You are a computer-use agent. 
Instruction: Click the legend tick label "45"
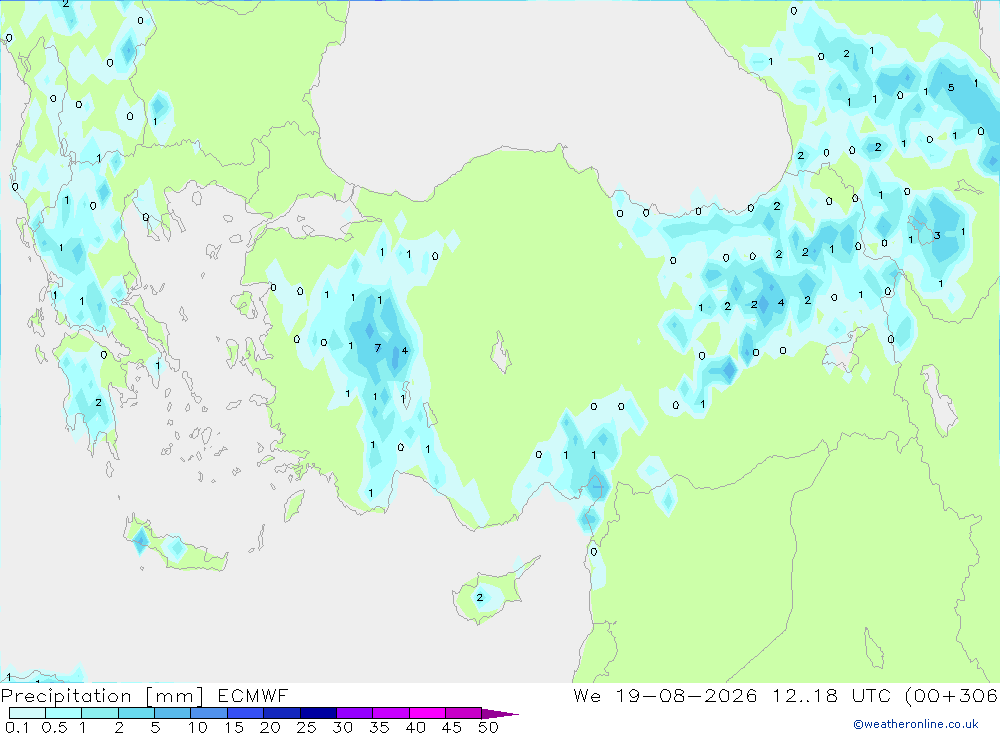point(452,727)
